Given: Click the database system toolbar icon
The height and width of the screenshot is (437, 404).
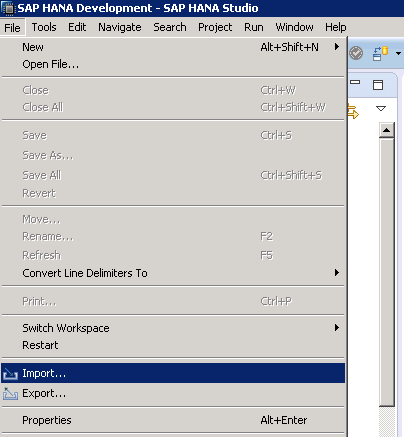Looking at the screenshot, I should [380, 53].
